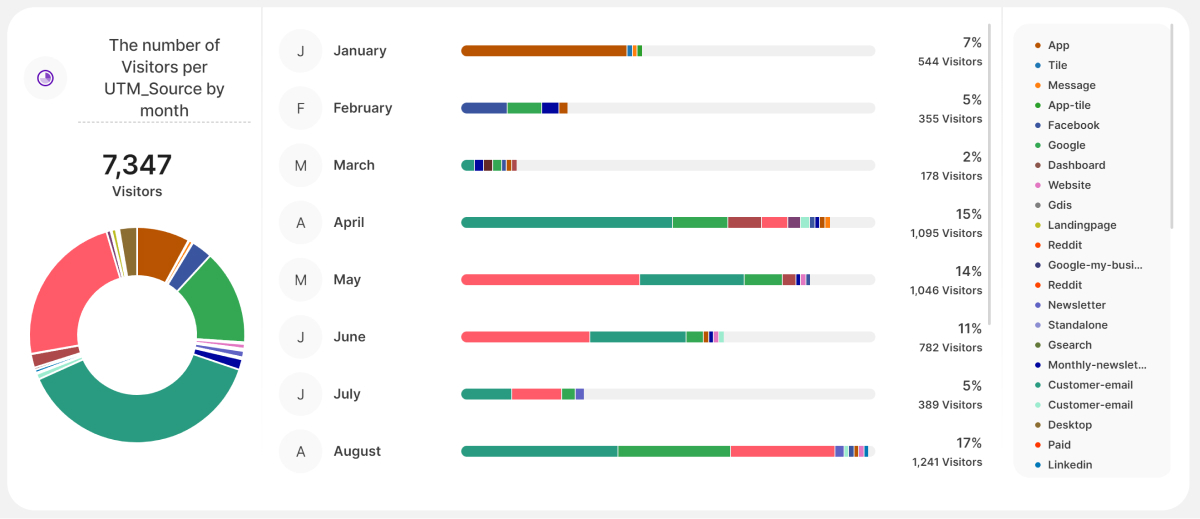Image resolution: width=1200 pixels, height=519 pixels.
Task: Hide the Newsletter series in legend
Action: click(x=1076, y=305)
